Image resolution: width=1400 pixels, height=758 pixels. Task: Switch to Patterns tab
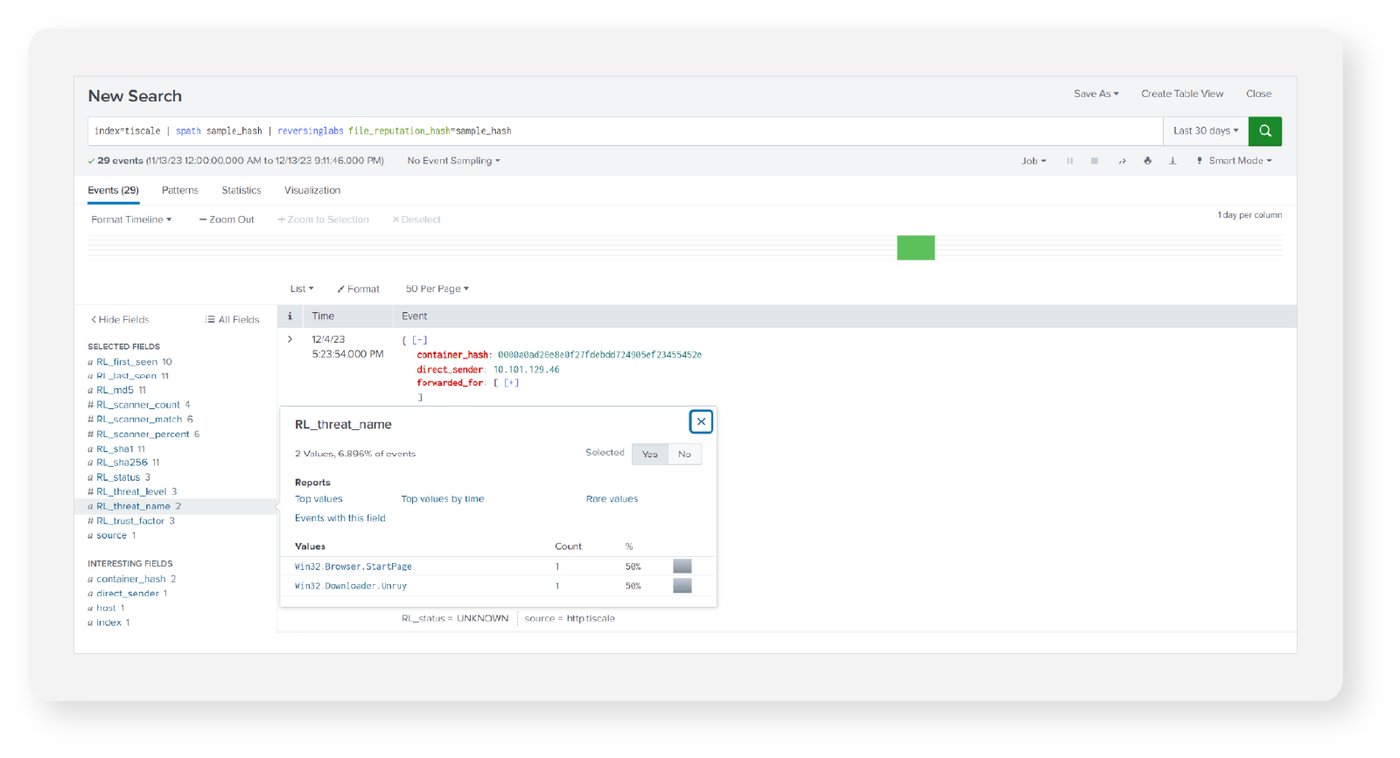click(180, 190)
